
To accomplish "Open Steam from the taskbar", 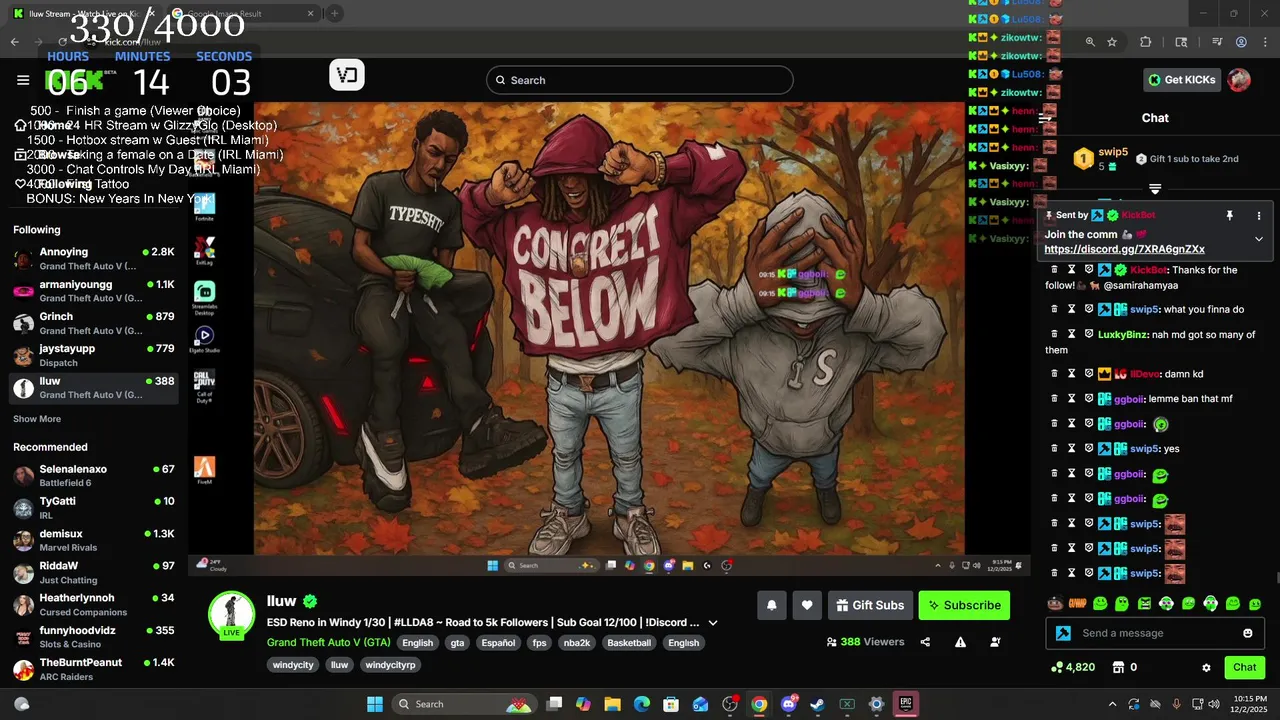I will 817,704.
